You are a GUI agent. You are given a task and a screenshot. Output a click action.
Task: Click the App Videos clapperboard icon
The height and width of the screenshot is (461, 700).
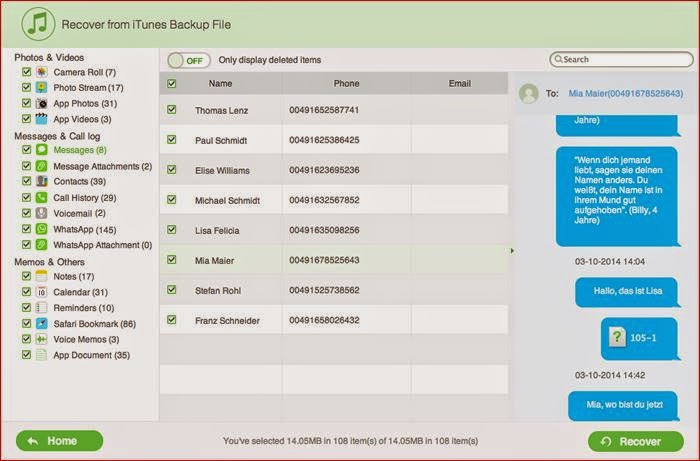click(x=42, y=119)
